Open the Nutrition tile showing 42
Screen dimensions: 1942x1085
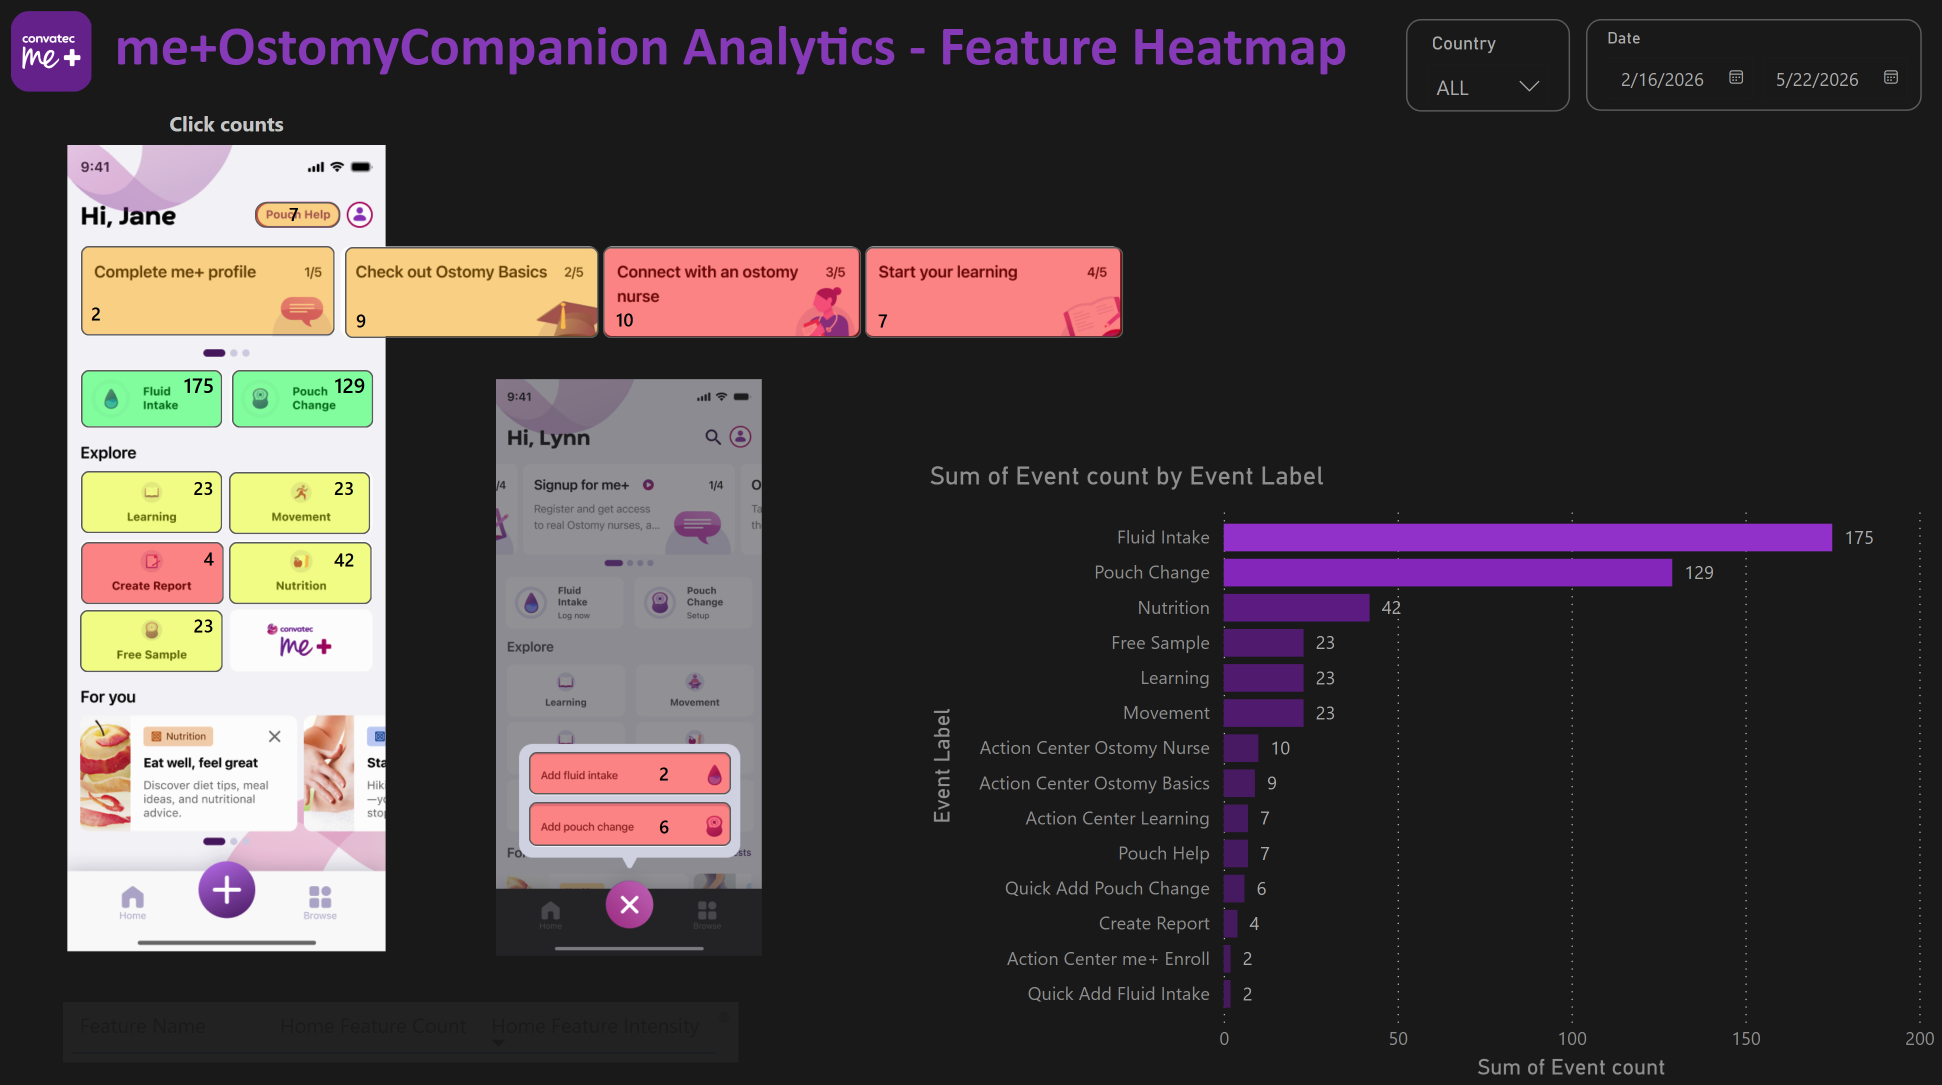click(300, 573)
